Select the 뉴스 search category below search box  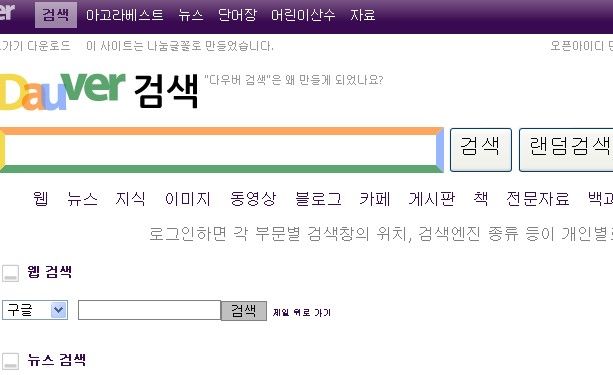pos(82,199)
